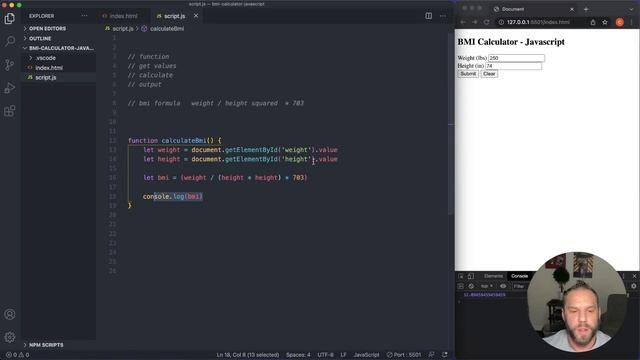The width and height of the screenshot is (640, 360).
Task: Click the Submit button on the page
Action: (x=468, y=74)
